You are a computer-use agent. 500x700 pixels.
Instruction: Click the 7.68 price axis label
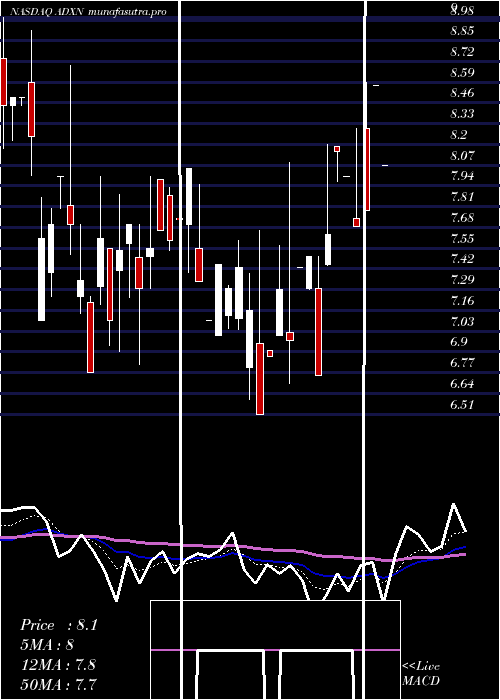(462, 217)
